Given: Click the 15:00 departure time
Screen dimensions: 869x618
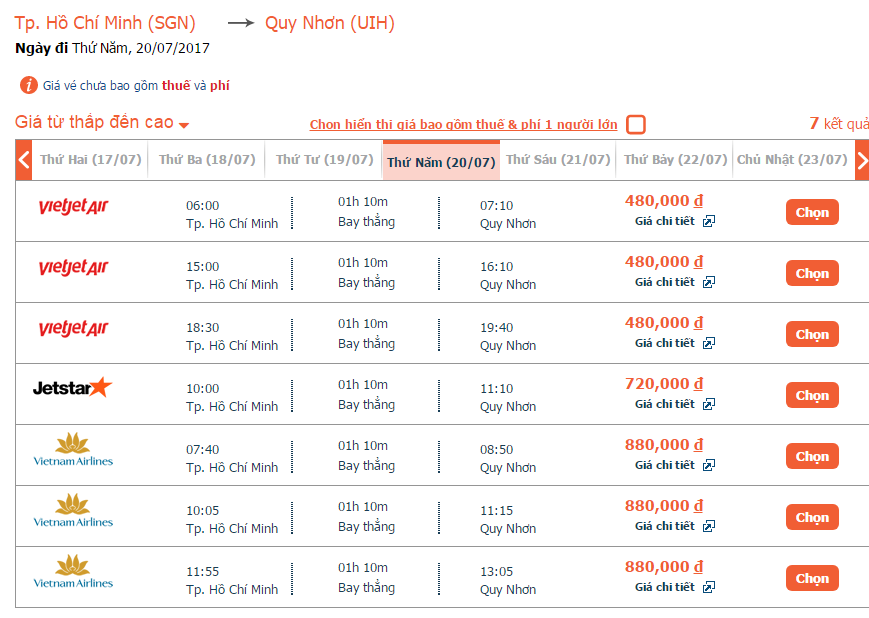Looking at the screenshot, I should [x=202, y=267].
